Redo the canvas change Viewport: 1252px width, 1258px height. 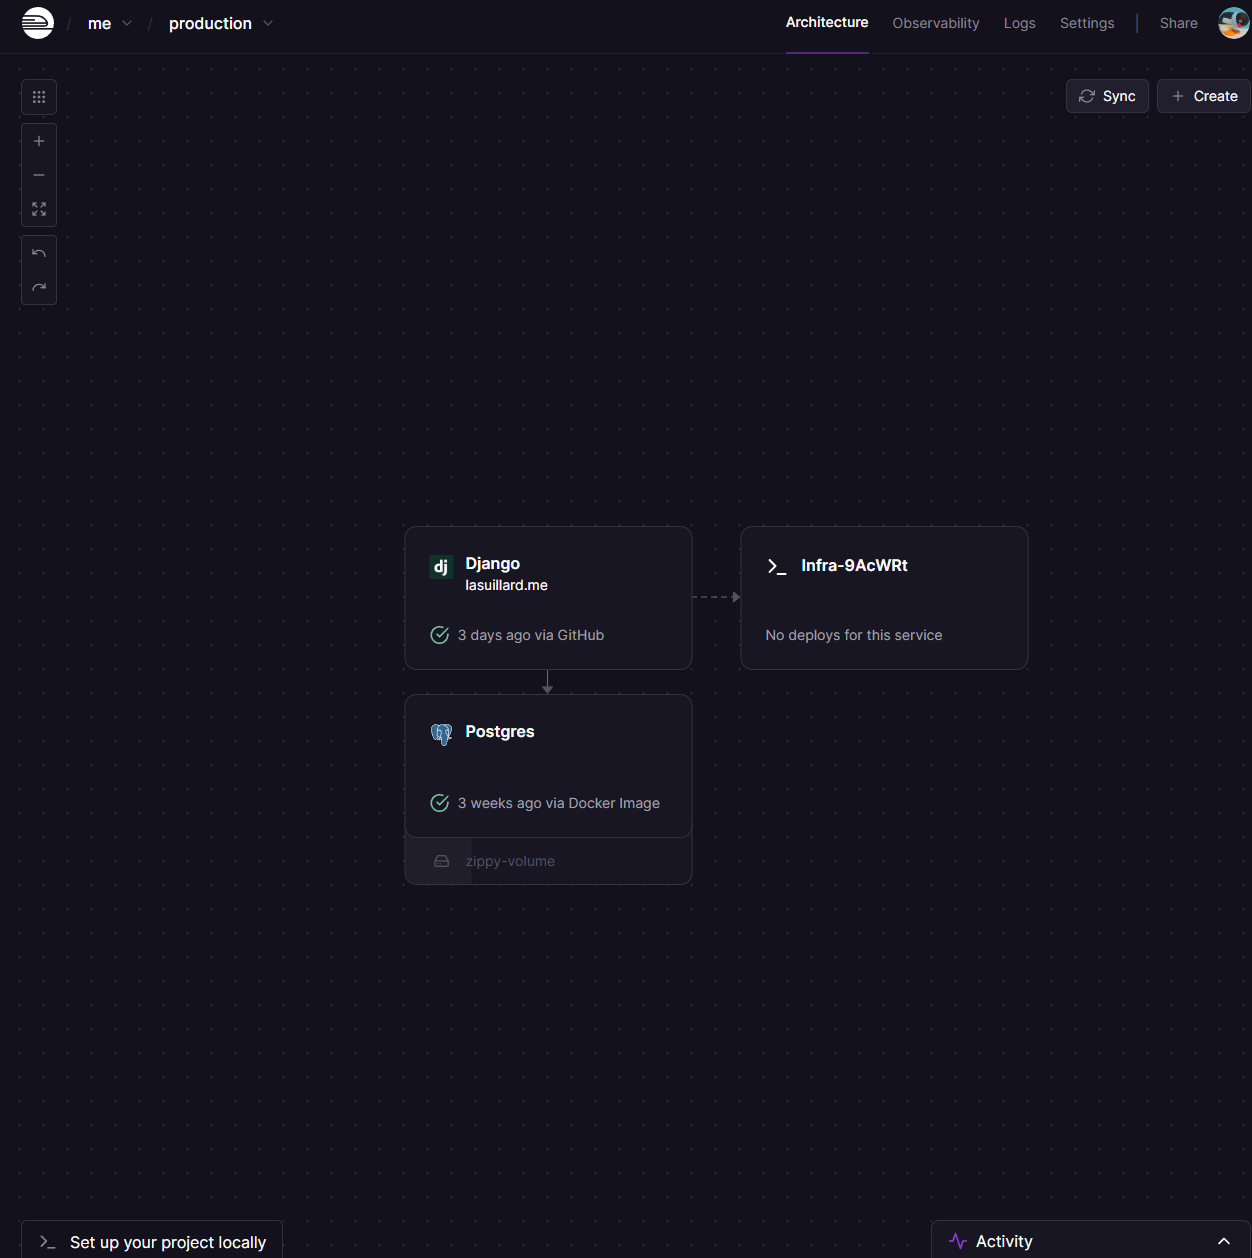tap(39, 288)
